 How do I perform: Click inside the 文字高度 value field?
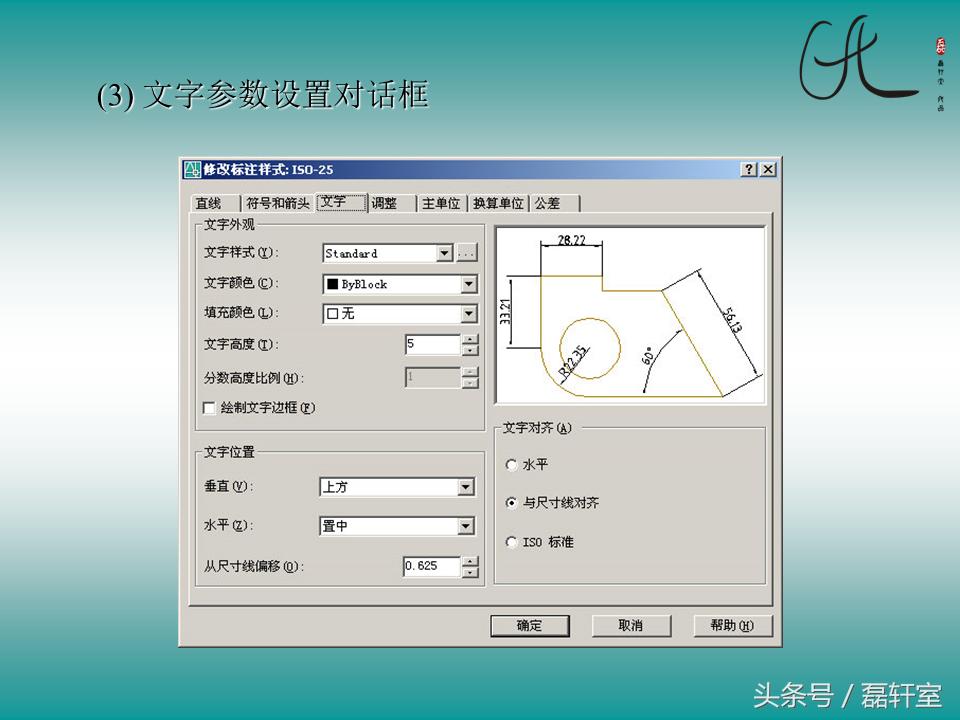[433, 344]
